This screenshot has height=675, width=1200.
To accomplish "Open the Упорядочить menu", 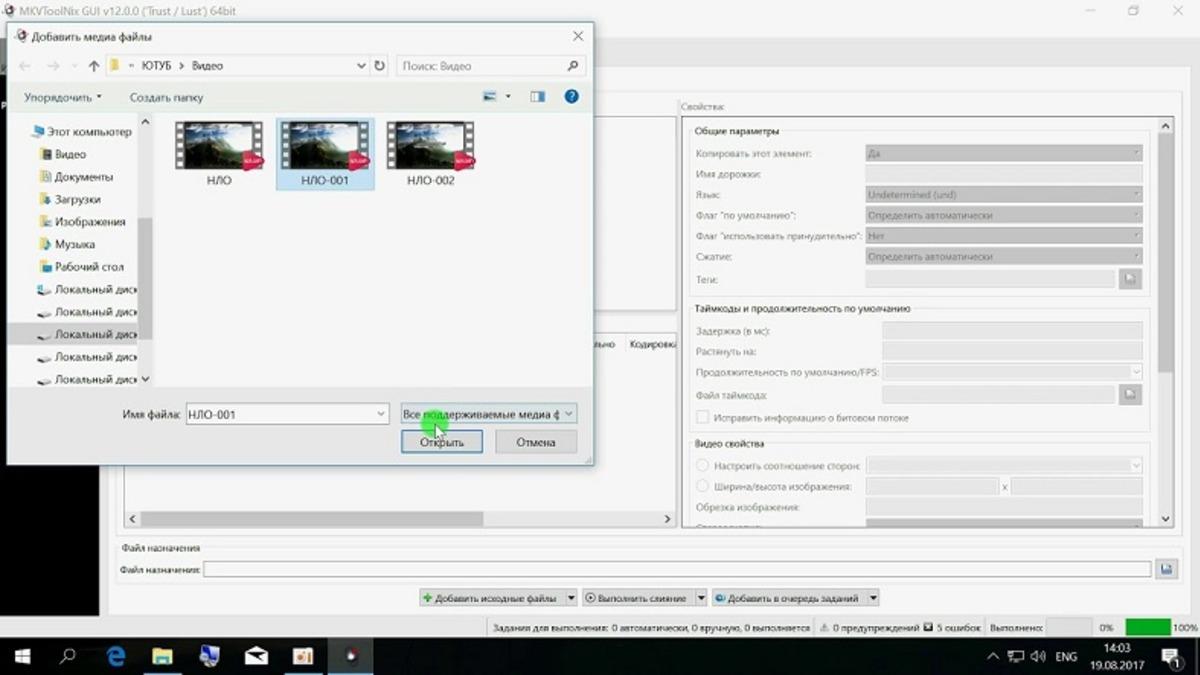I will [x=63, y=97].
